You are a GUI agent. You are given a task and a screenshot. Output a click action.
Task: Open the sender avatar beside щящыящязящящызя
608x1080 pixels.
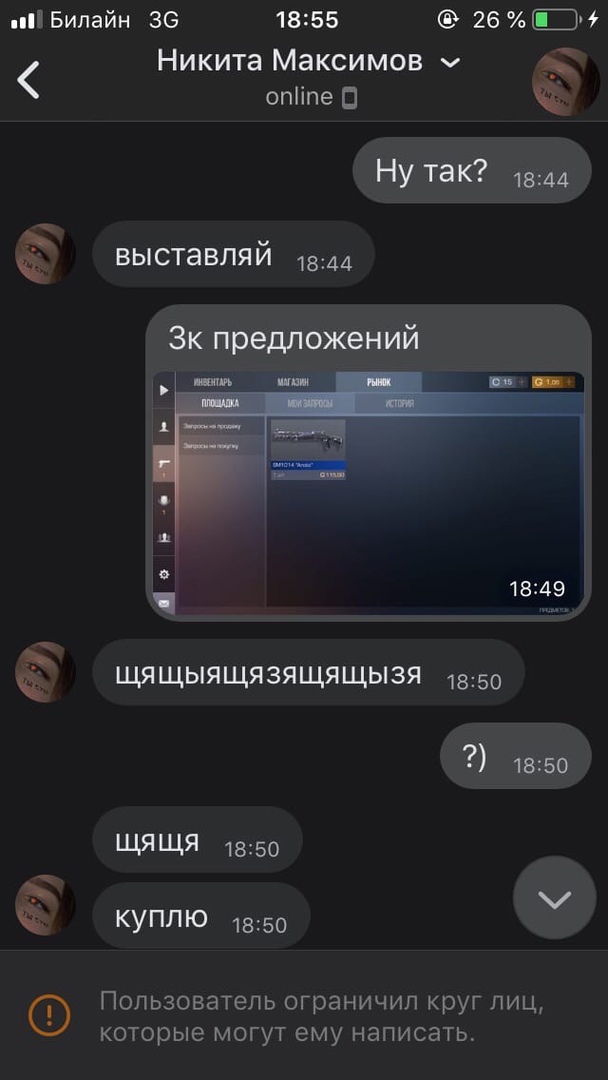click(x=45, y=672)
